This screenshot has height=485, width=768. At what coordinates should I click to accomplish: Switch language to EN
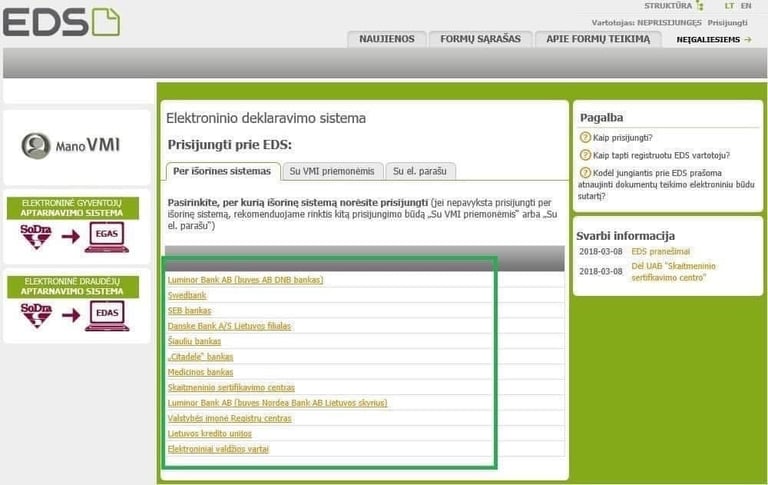(x=746, y=6)
